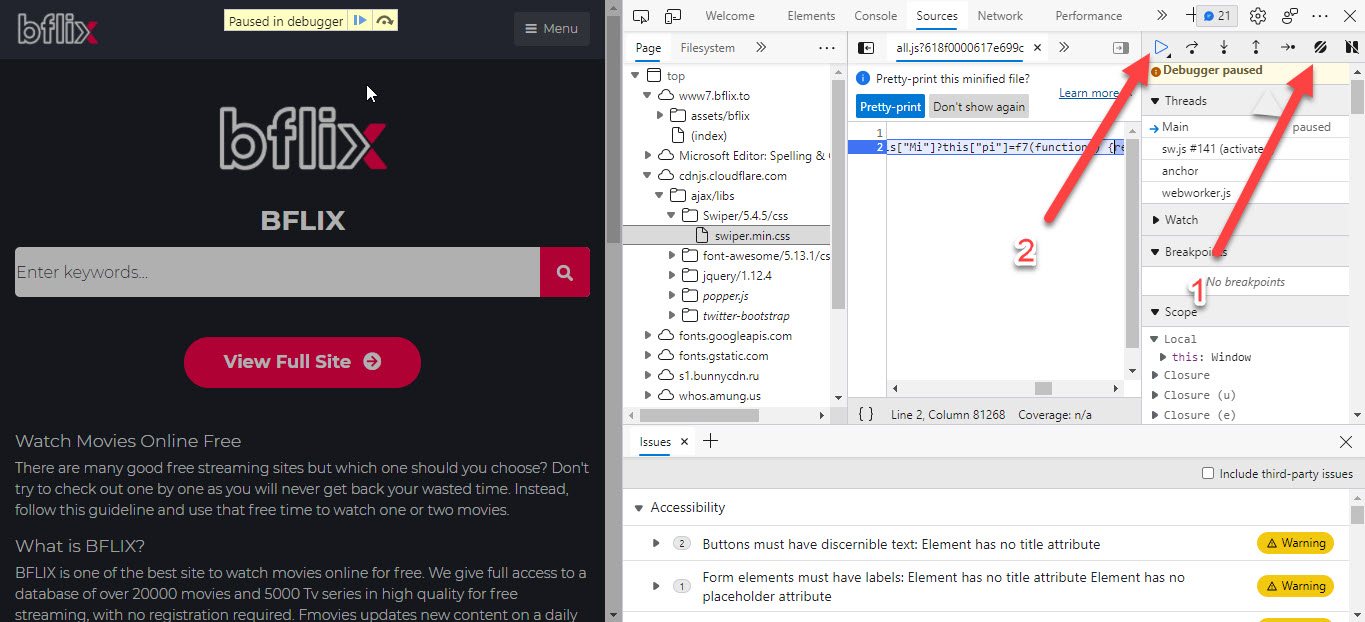Open navigator pane ellipsis menu

(x=826, y=48)
